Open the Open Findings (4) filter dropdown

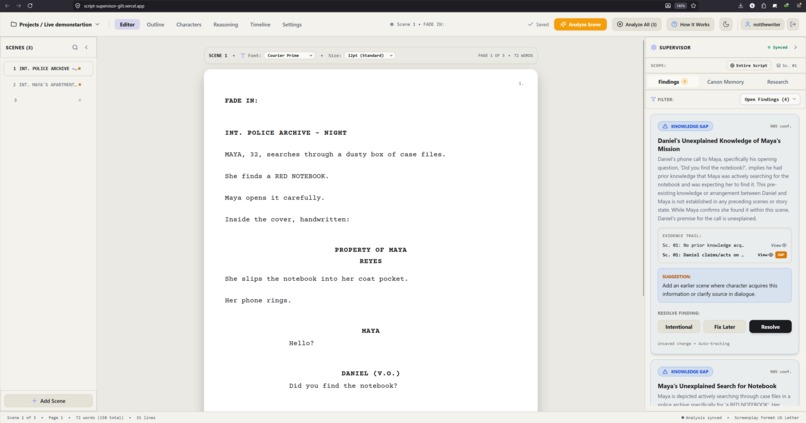(770, 99)
